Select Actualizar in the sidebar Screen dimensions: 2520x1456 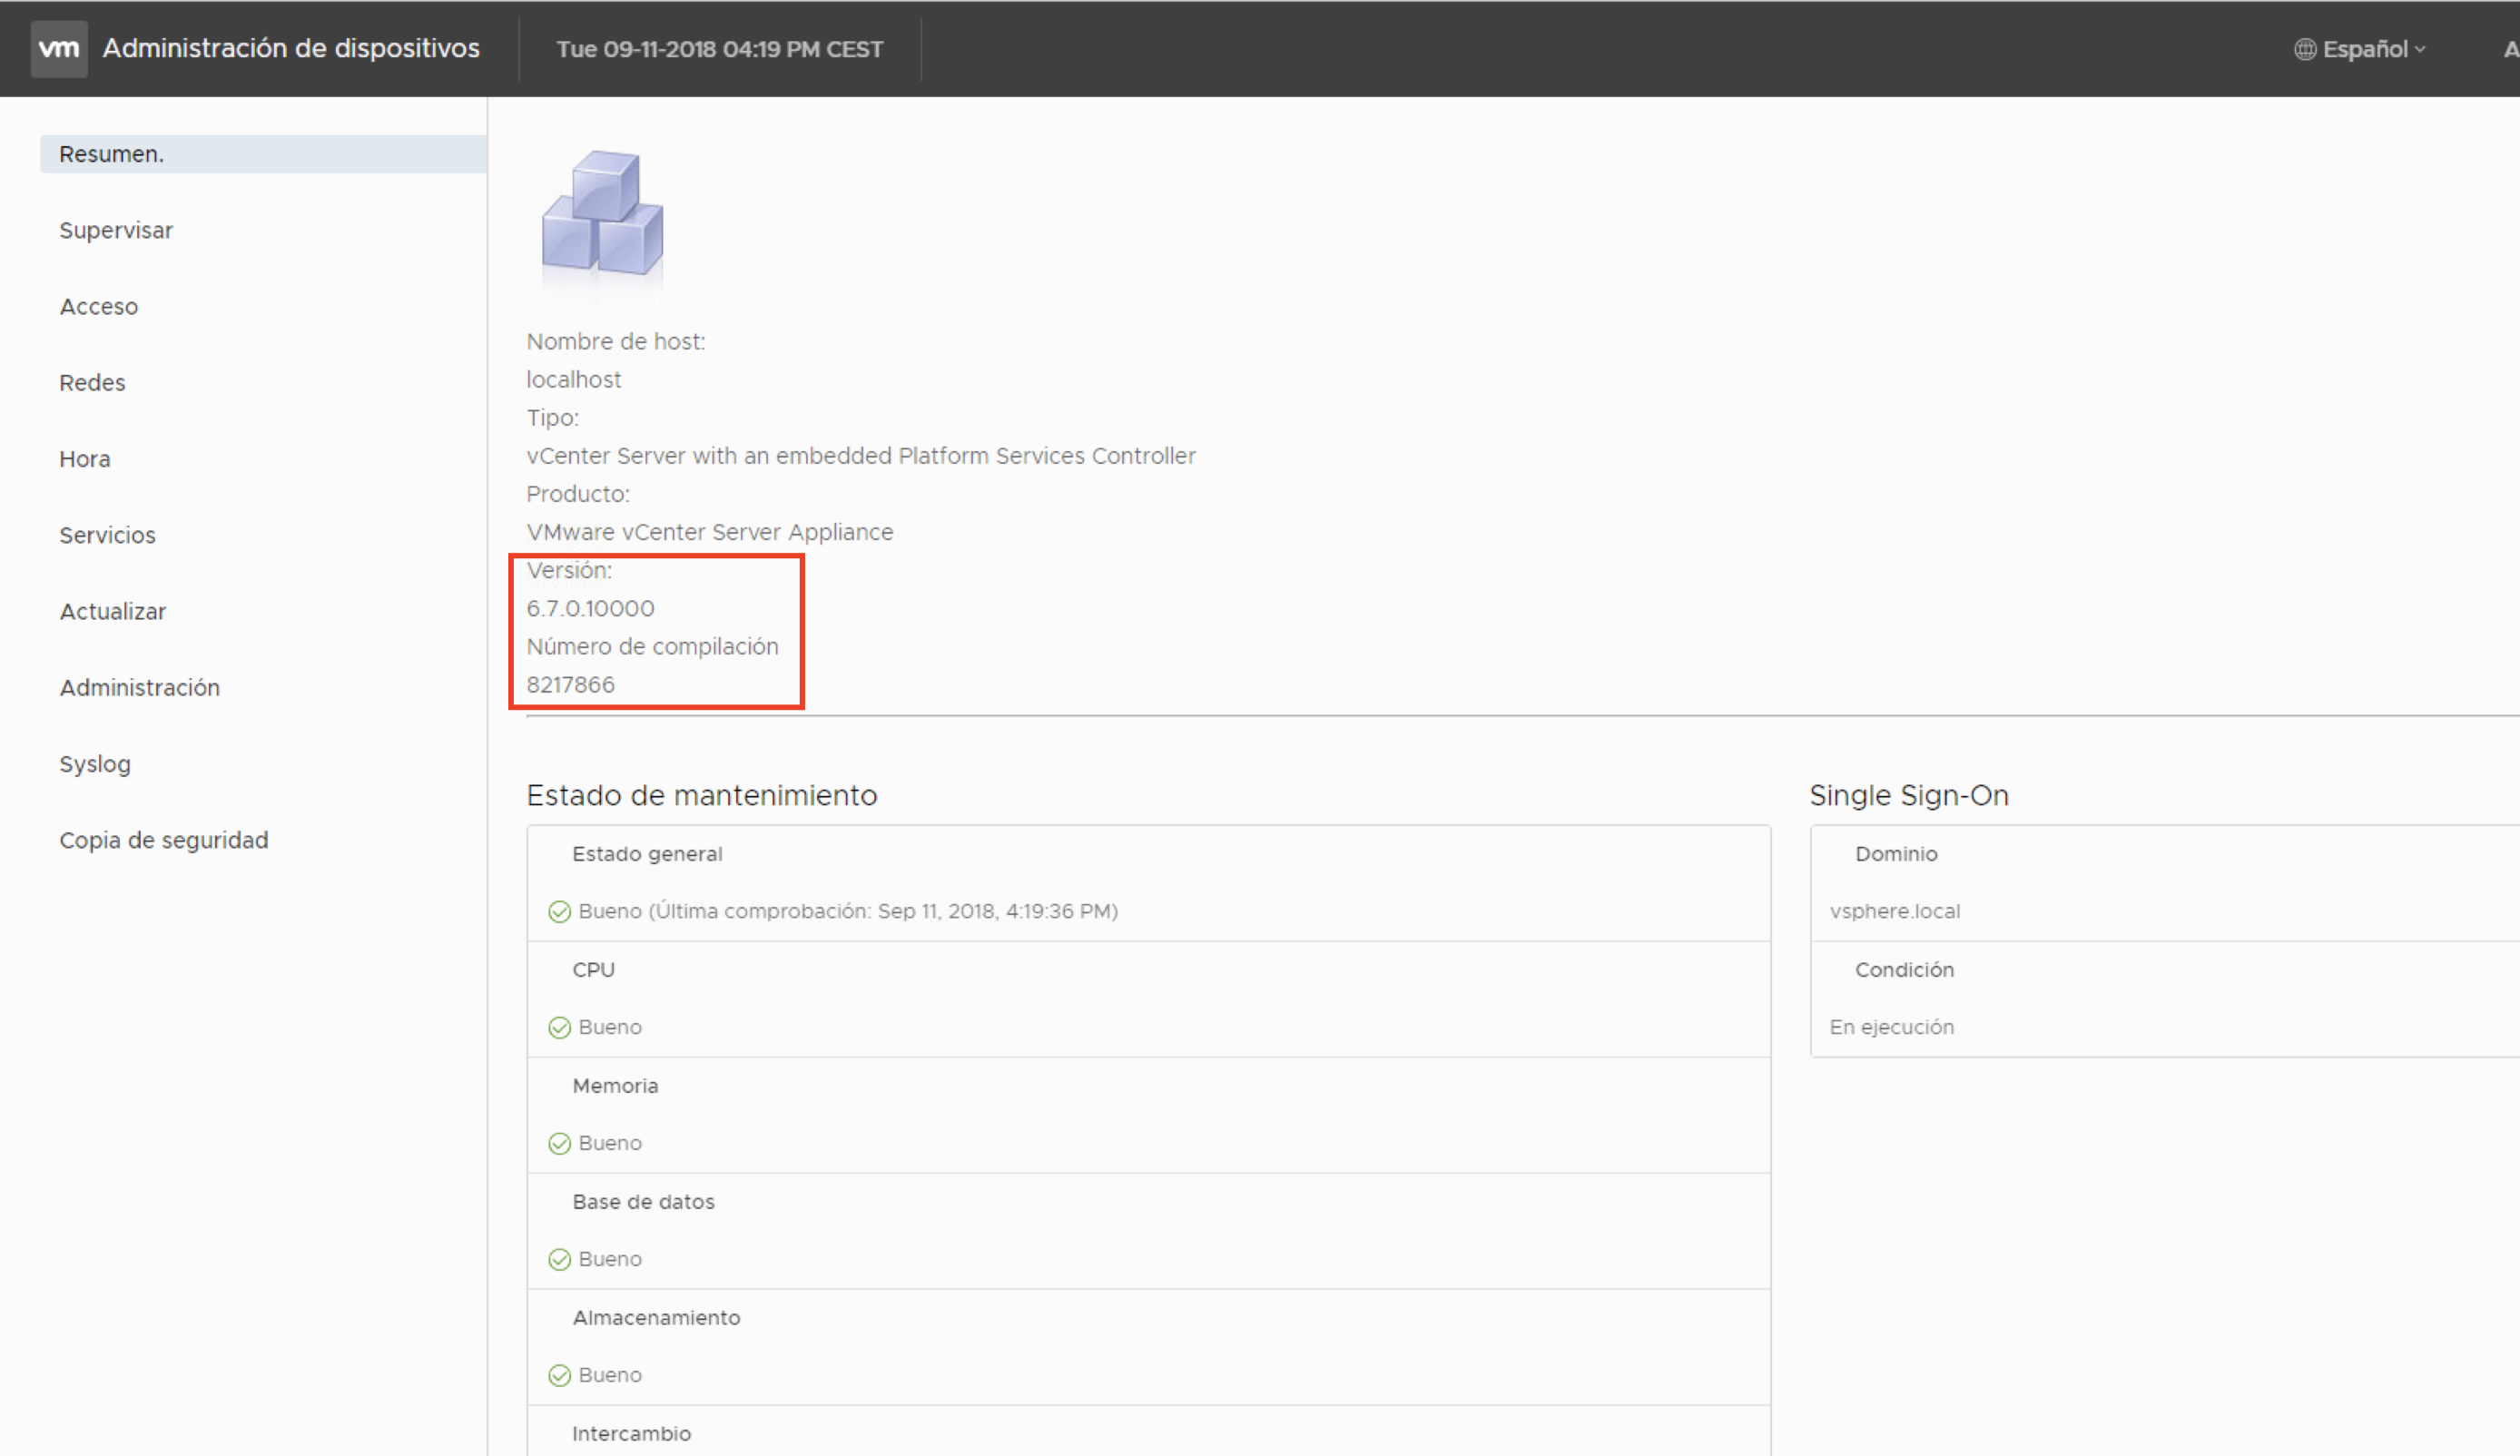(112, 612)
